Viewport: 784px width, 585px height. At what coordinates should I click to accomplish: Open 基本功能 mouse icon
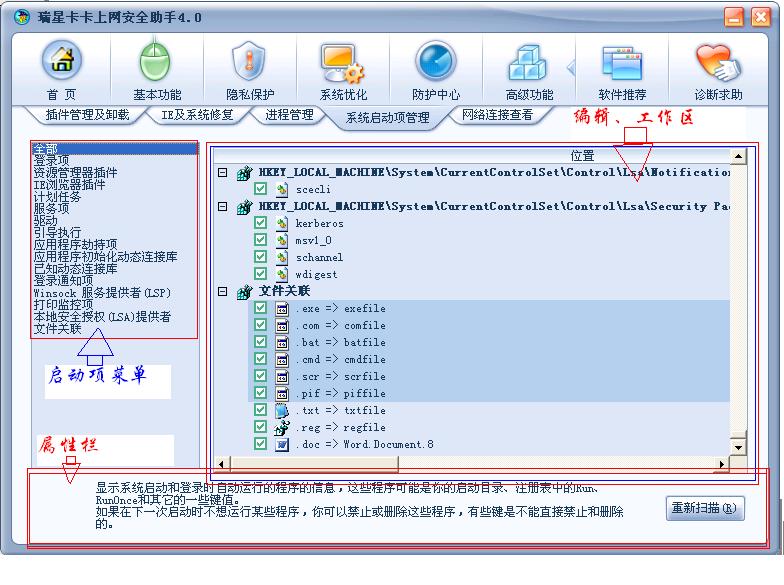pos(155,61)
